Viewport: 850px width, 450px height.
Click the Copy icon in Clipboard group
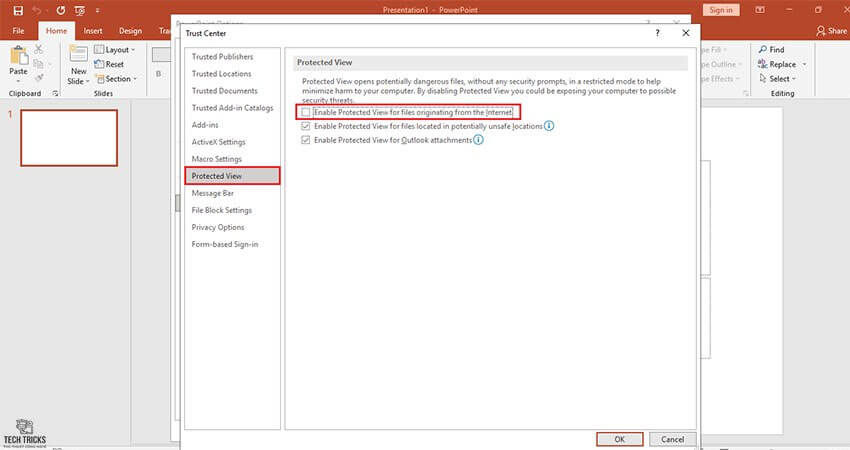pyautogui.click(x=38, y=64)
